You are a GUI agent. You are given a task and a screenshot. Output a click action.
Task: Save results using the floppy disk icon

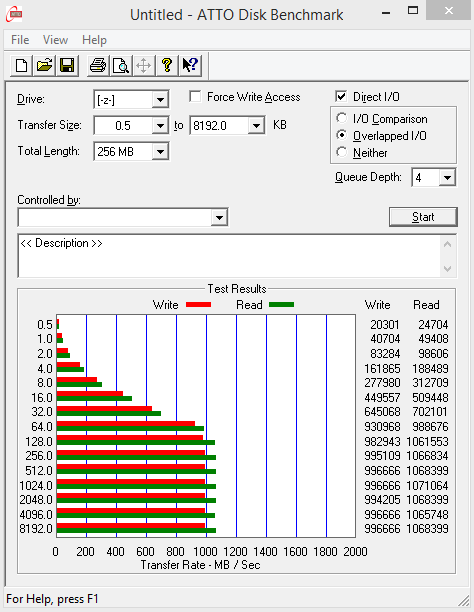67,65
